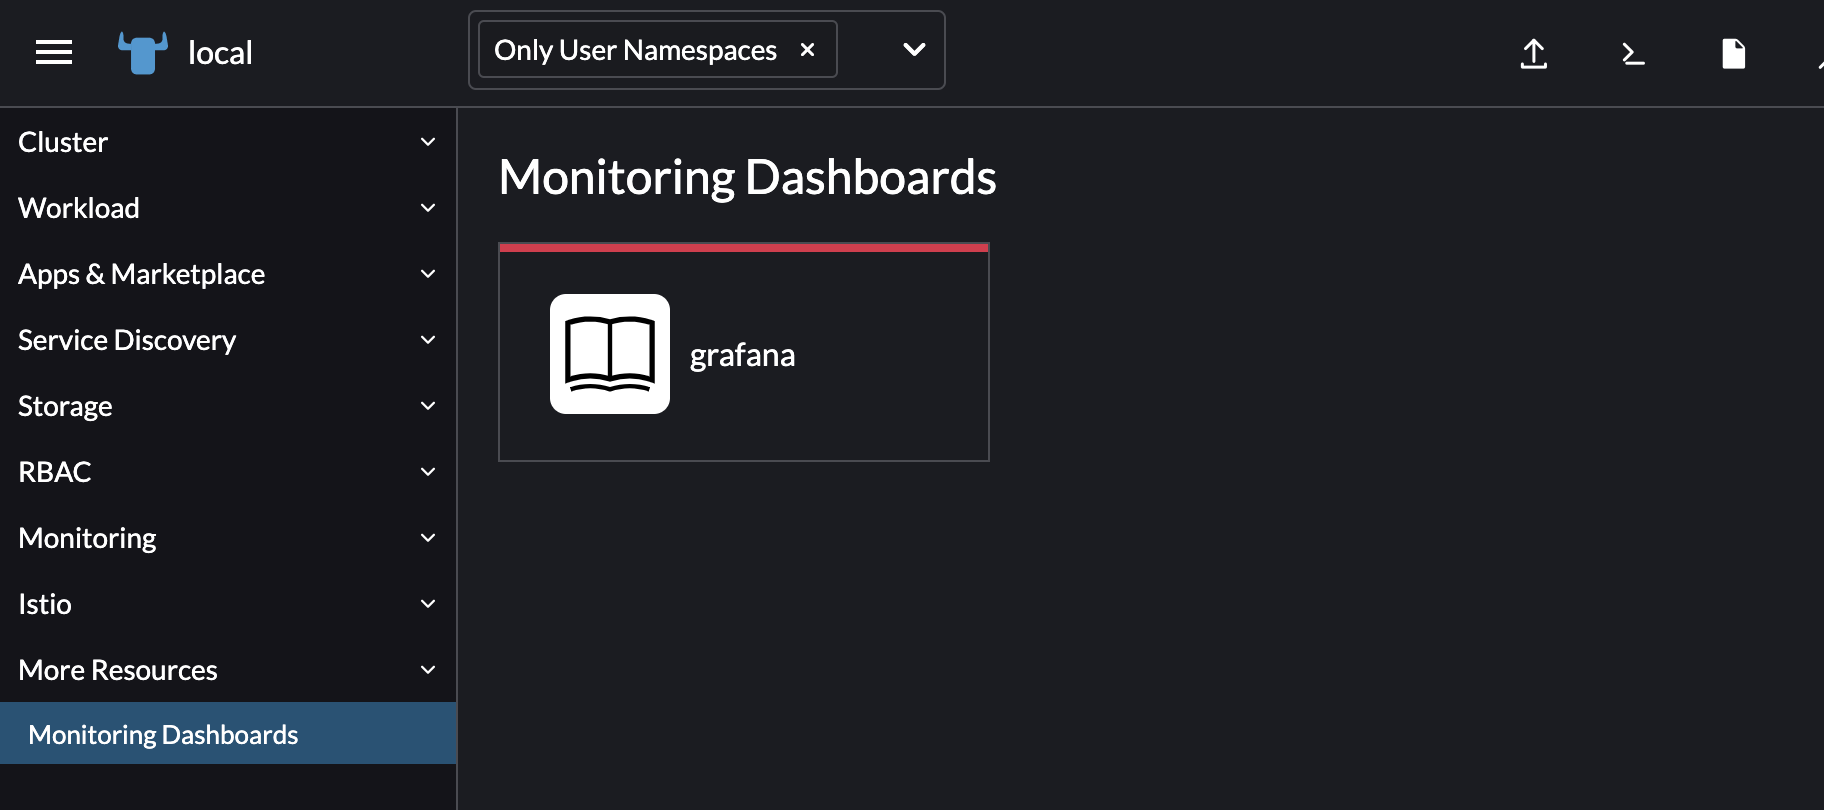This screenshot has width=1824, height=810.
Task: Click the grafana book icon
Action: [610, 354]
